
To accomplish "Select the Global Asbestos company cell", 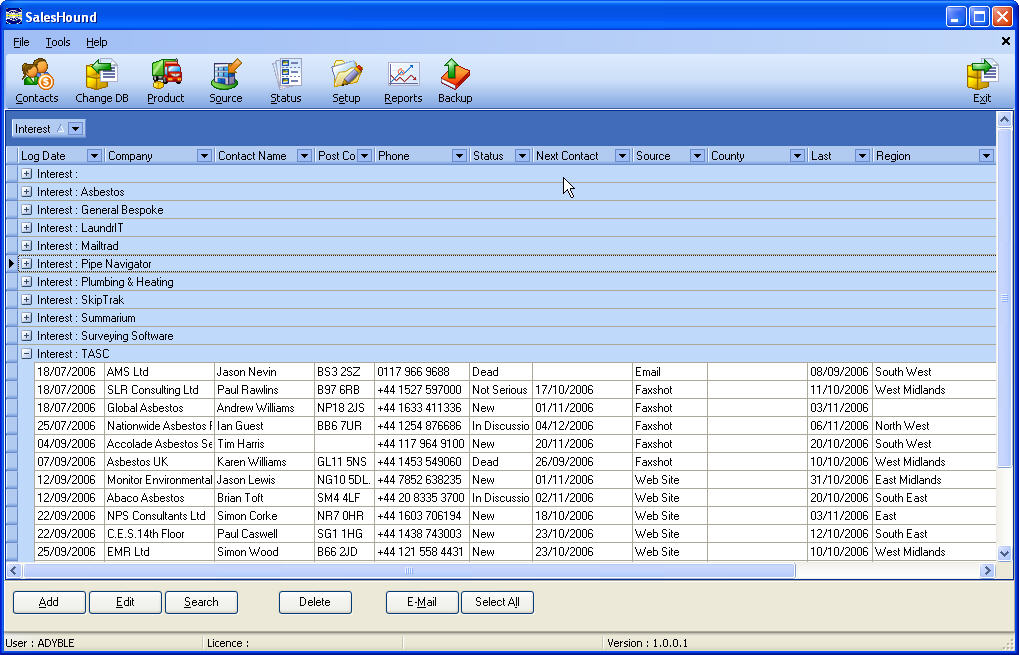I will click(159, 408).
